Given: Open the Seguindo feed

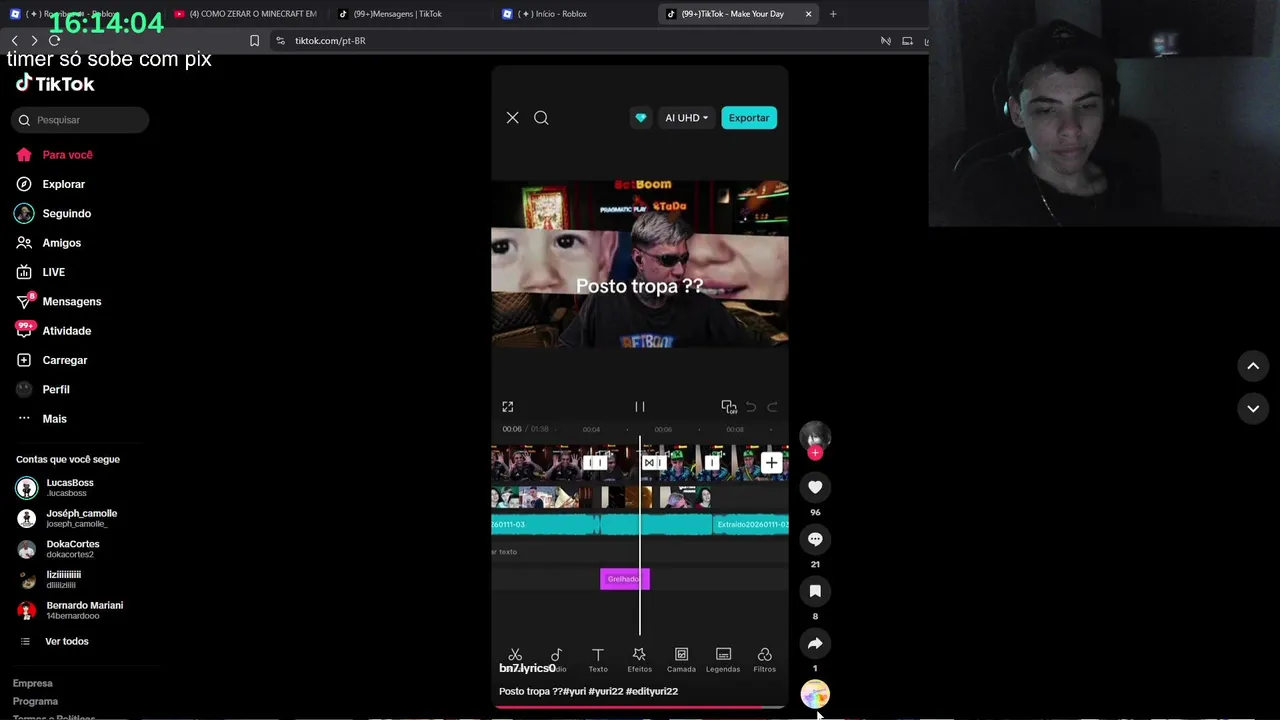Looking at the screenshot, I should click(66, 213).
